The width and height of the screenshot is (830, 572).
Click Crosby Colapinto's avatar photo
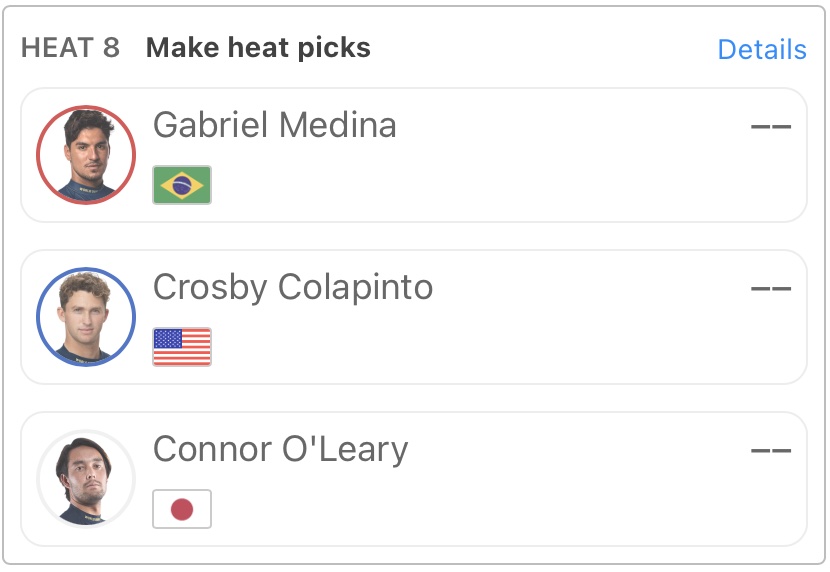pos(86,316)
